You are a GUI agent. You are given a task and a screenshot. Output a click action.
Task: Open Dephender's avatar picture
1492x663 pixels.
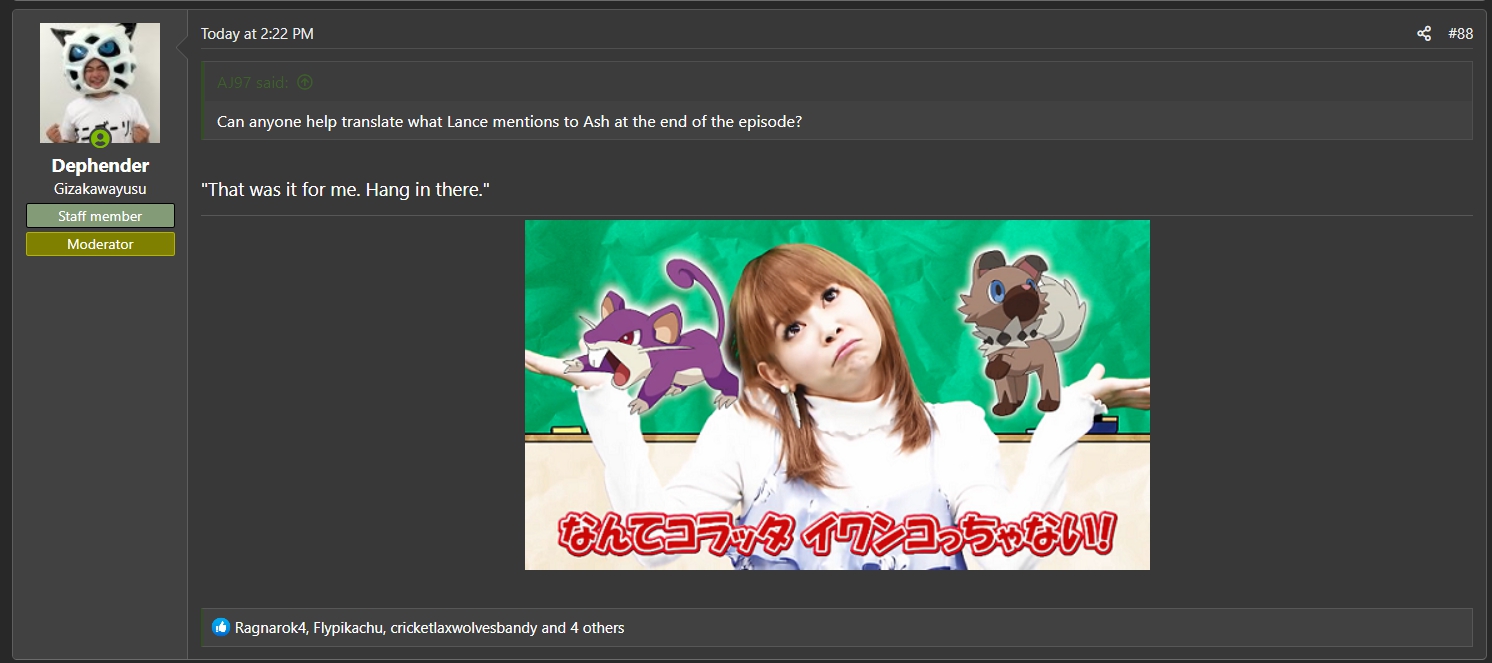(x=100, y=83)
